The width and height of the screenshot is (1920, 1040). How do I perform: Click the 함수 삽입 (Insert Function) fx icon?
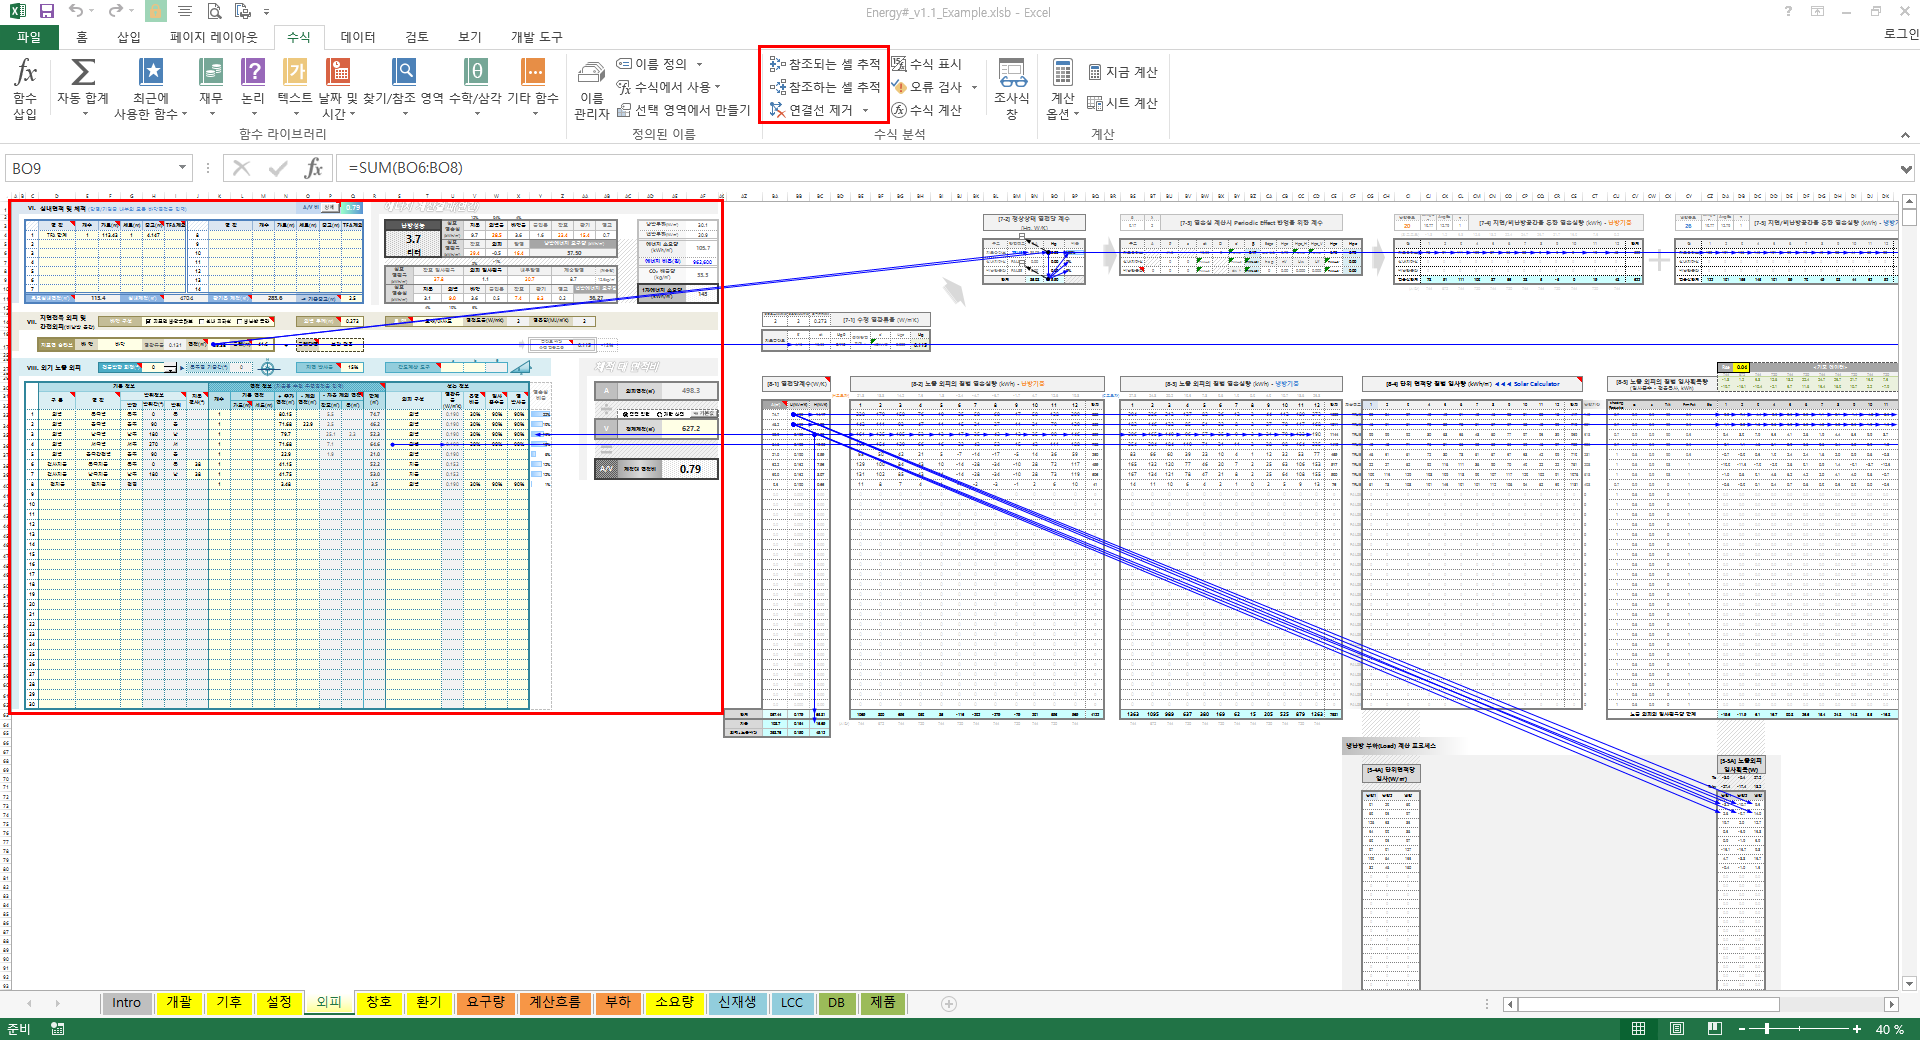25,73
